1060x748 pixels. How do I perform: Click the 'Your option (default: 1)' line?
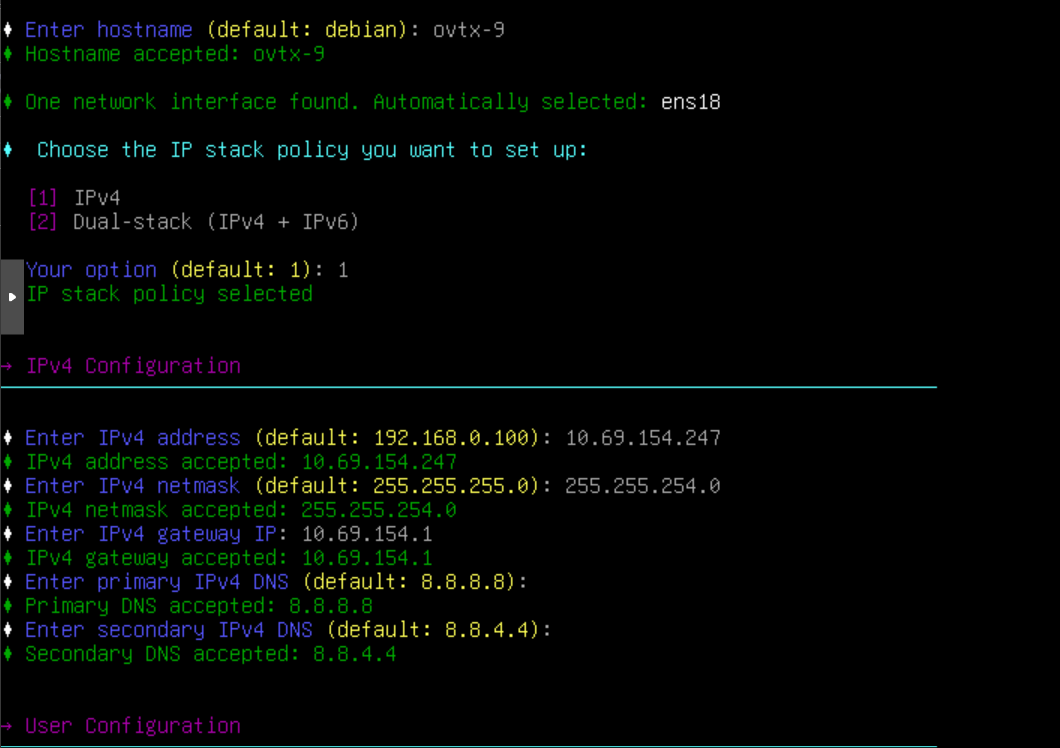187,270
